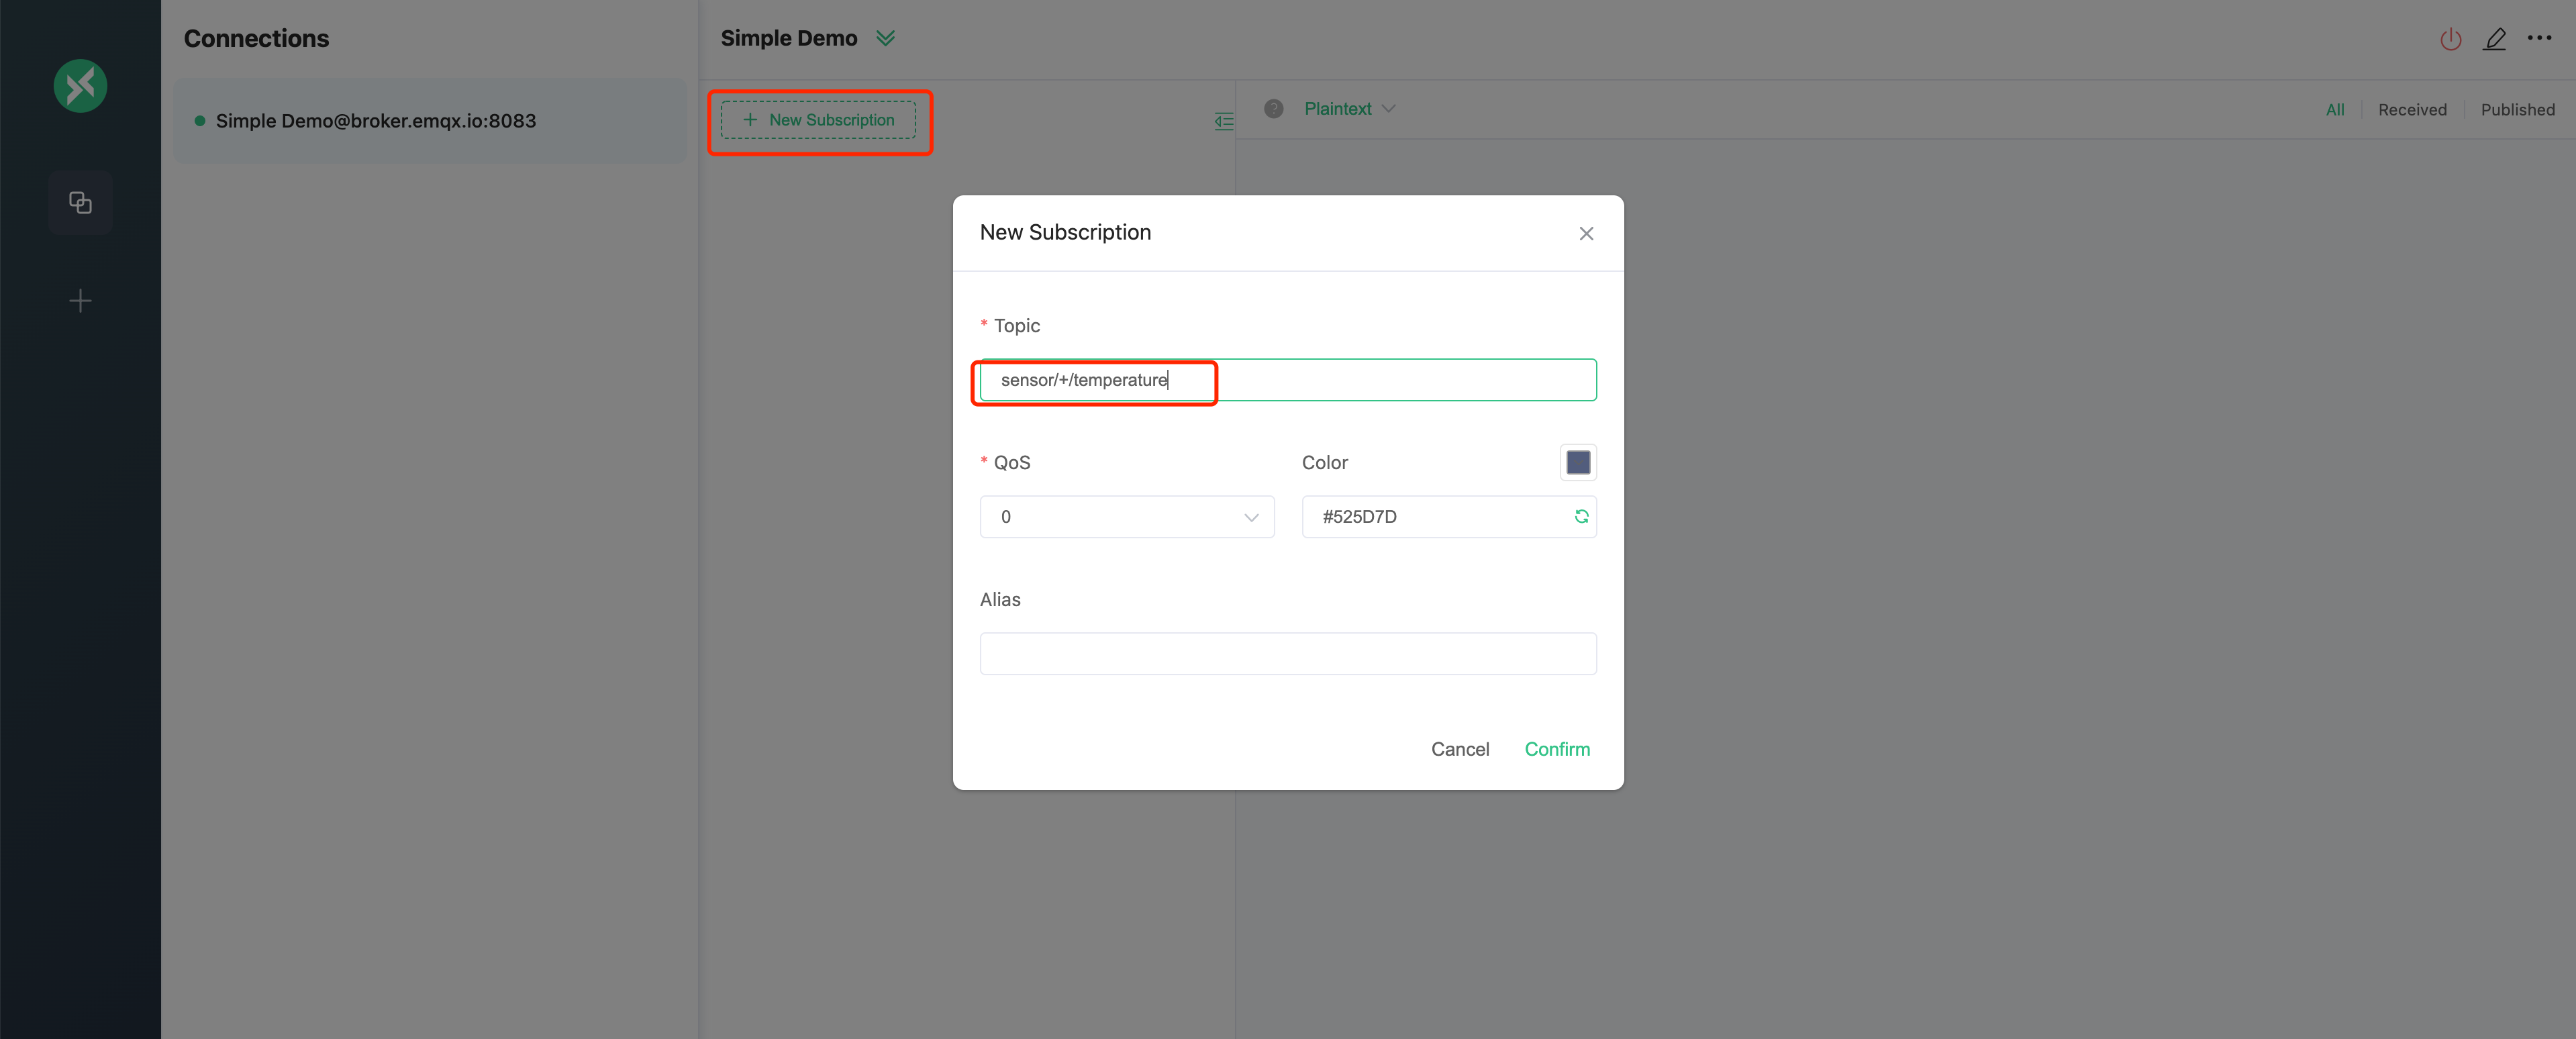The width and height of the screenshot is (2576, 1039).
Task: Click the color swatch for subscription color
Action: 1577,462
